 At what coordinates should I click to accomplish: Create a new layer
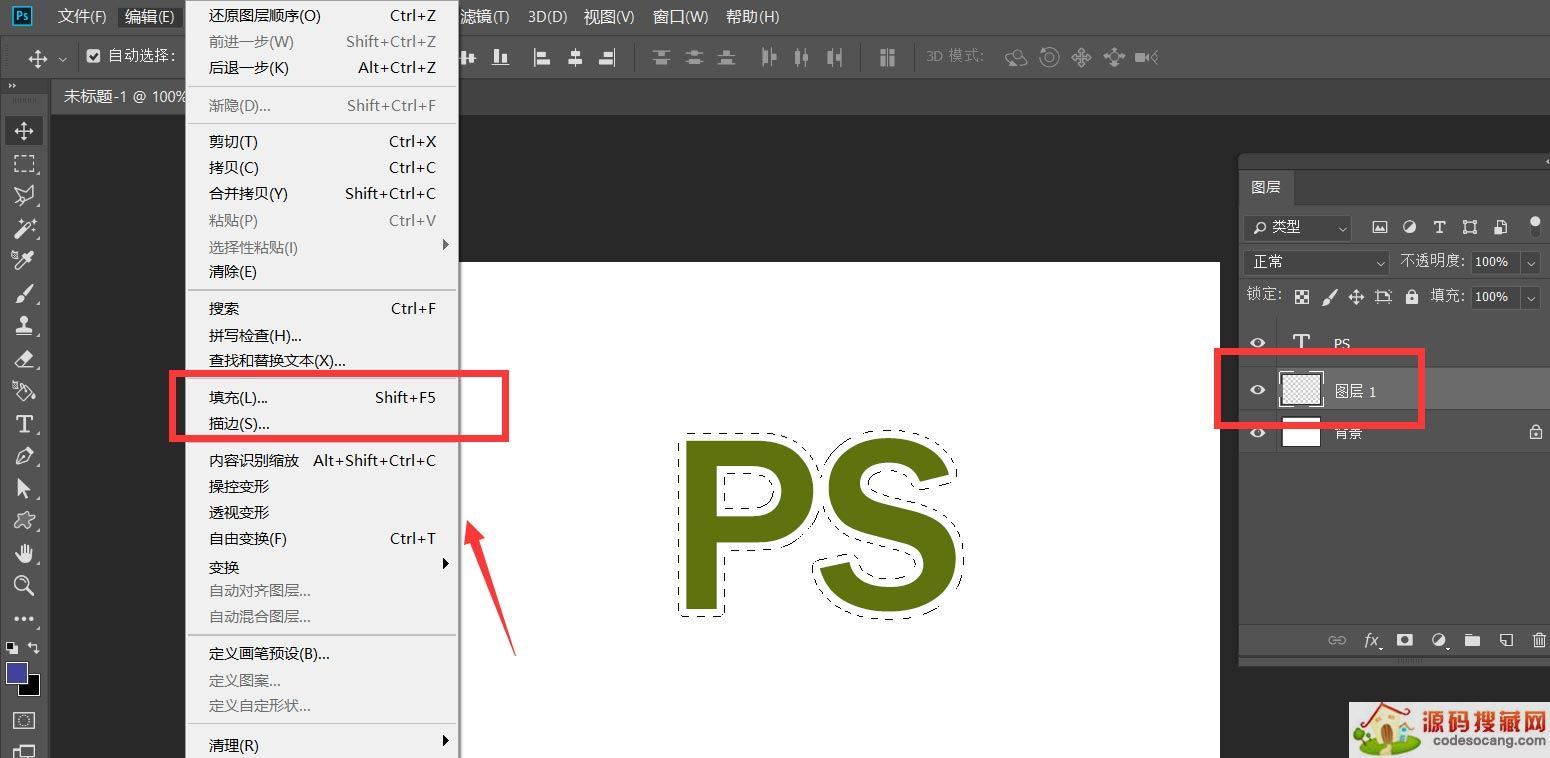1506,640
